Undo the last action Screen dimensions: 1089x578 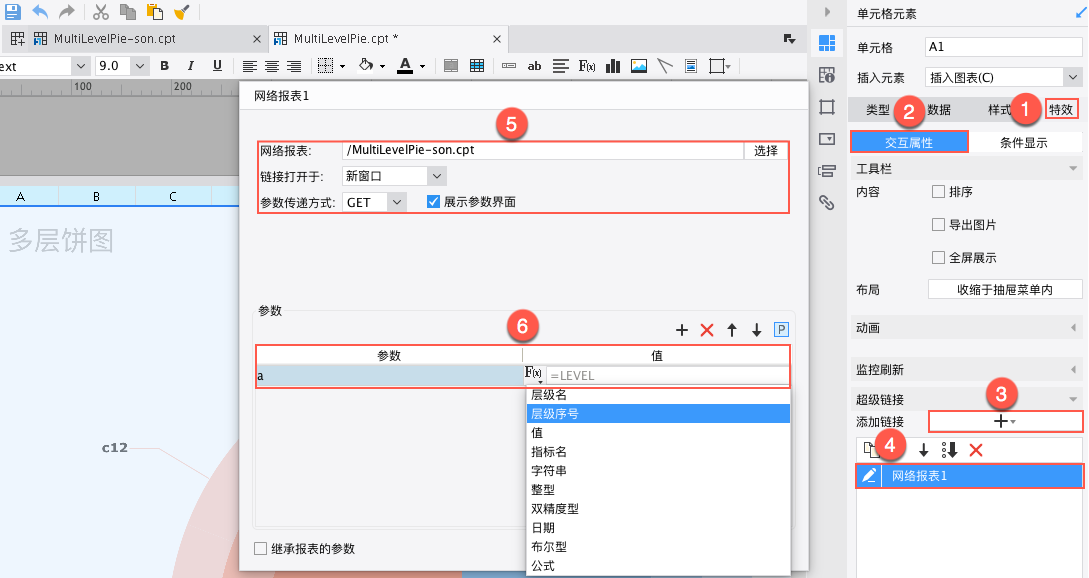[x=40, y=11]
